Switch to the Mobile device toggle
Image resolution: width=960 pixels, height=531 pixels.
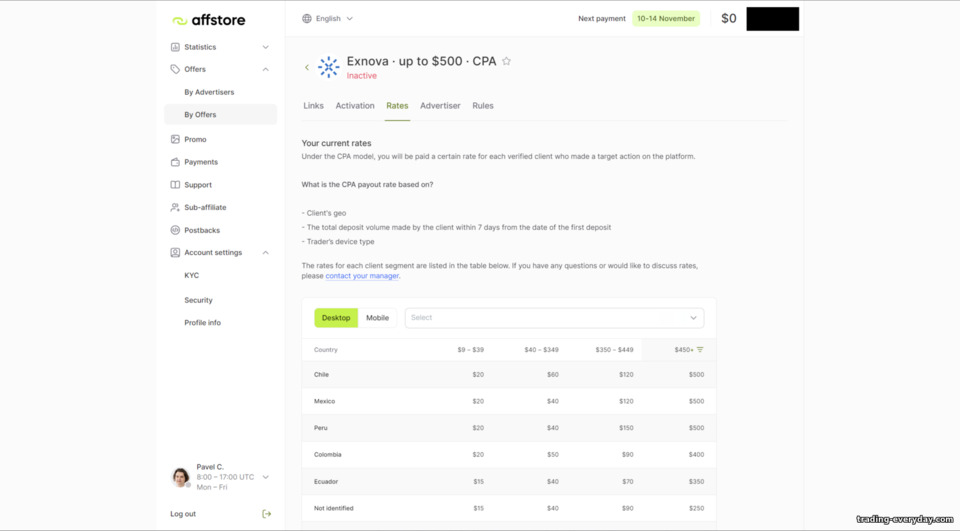click(x=377, y=318)
